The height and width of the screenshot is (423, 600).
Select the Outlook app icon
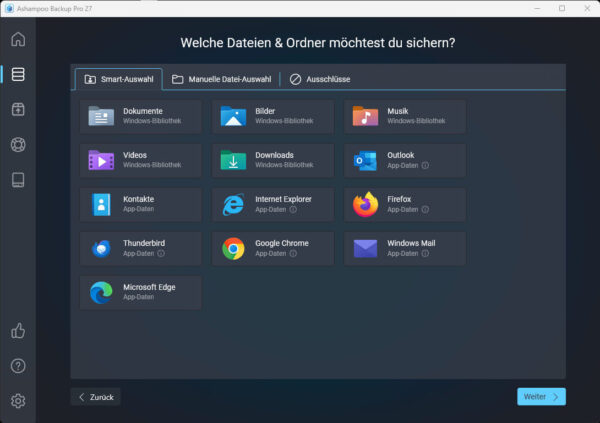point(365,161)
